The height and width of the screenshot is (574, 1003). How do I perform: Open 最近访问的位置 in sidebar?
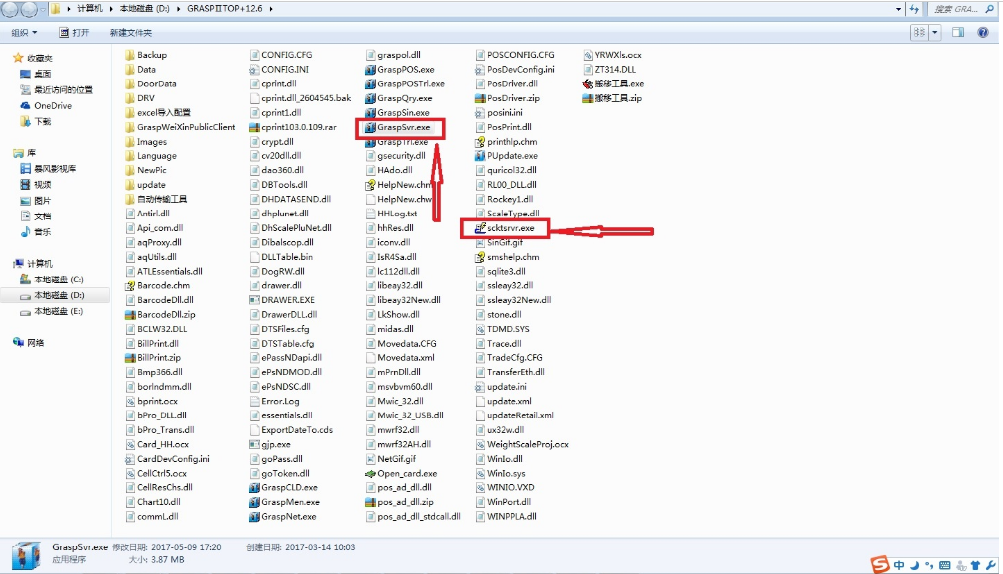coord(56,90)
